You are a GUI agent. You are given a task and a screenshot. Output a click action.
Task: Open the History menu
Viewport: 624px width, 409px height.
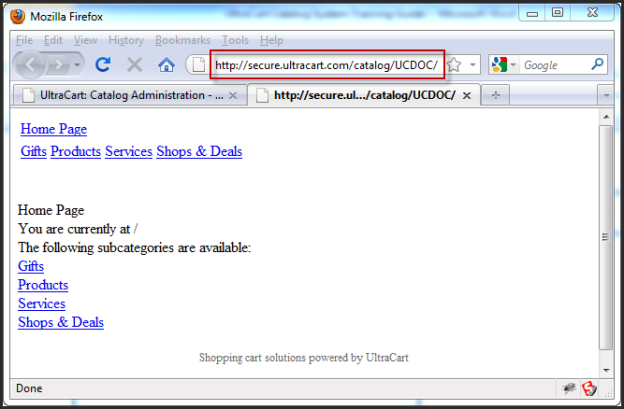(x=126, y=40)
